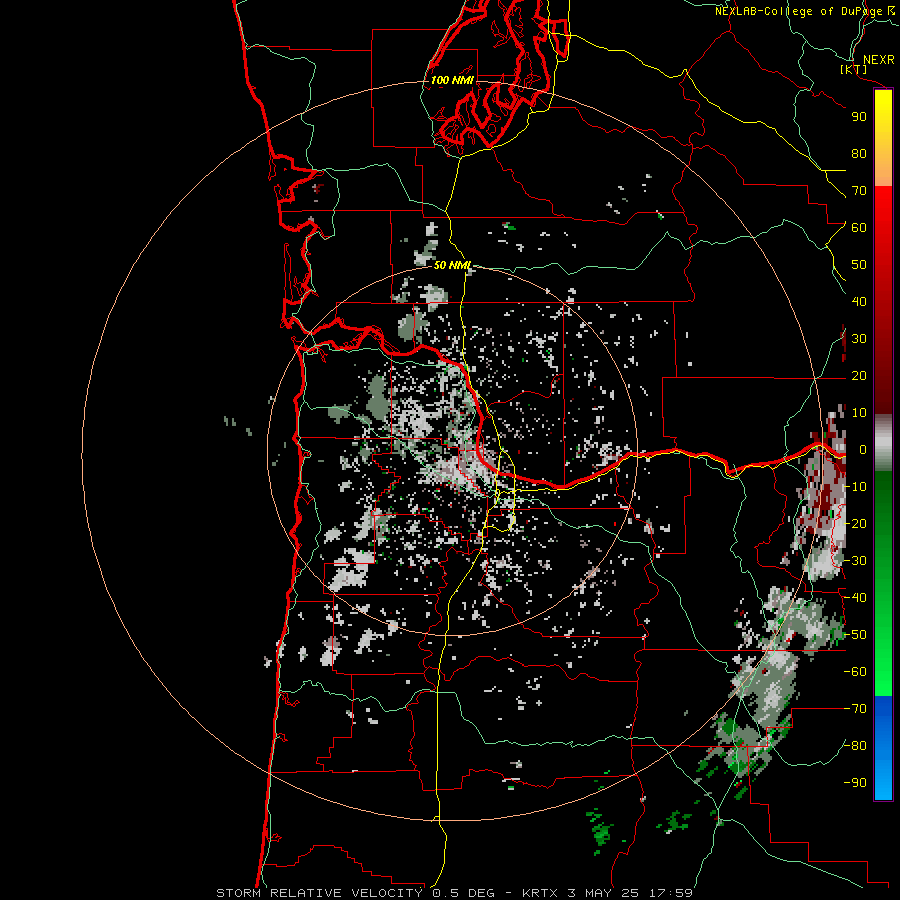
Task: Select the -30 scale label
Action: click(855, 561)
